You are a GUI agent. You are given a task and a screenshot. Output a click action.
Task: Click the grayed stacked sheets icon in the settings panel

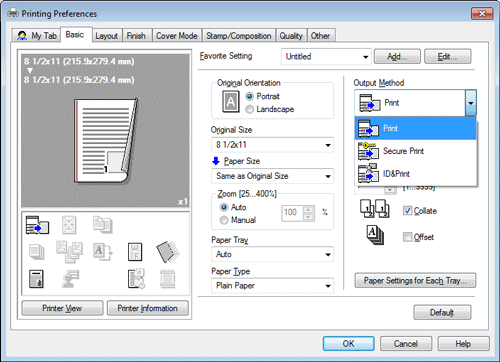pos(36,252)
